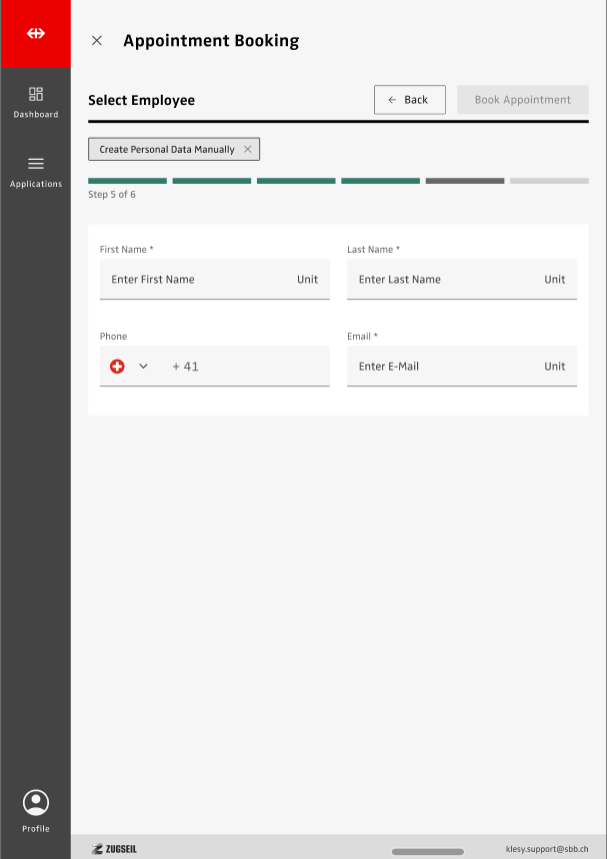Viewport: 607px width, 859px height.
Task: Open the Profile avatar icon
Action: tap(35, 803)
